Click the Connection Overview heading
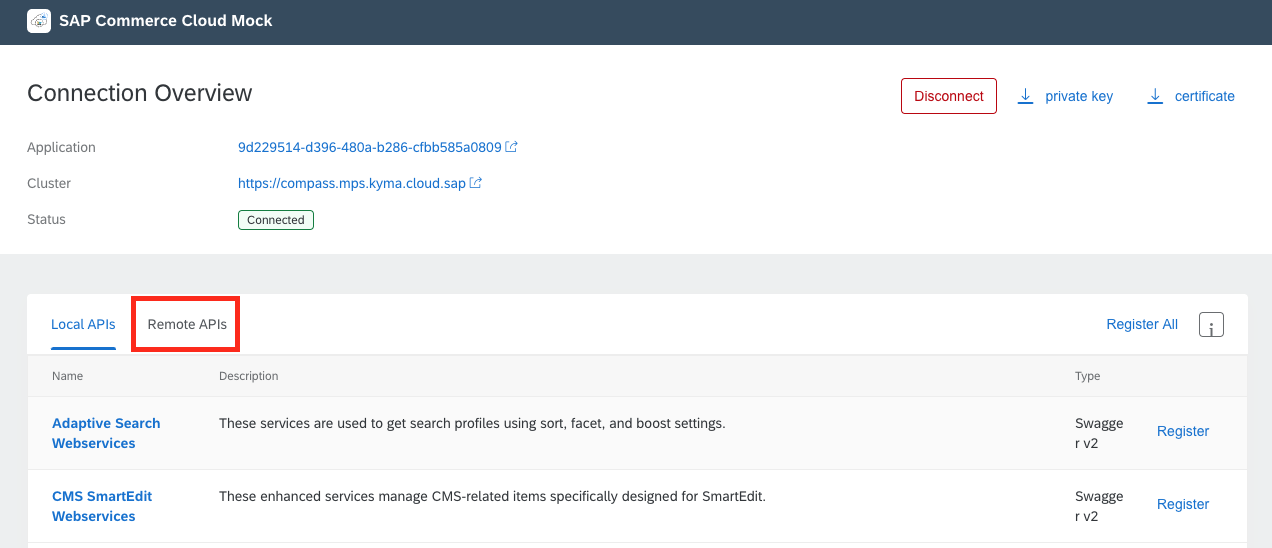 tap(140, 93)
